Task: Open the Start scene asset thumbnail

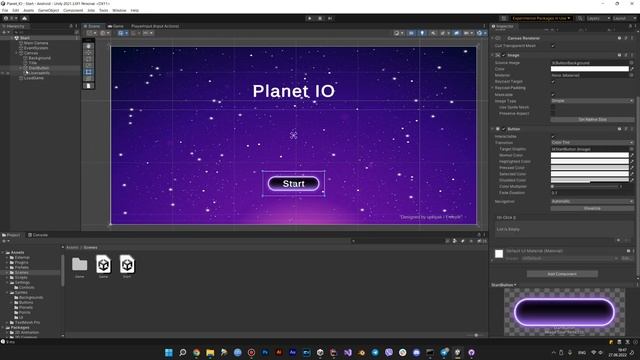Action: 127,265
